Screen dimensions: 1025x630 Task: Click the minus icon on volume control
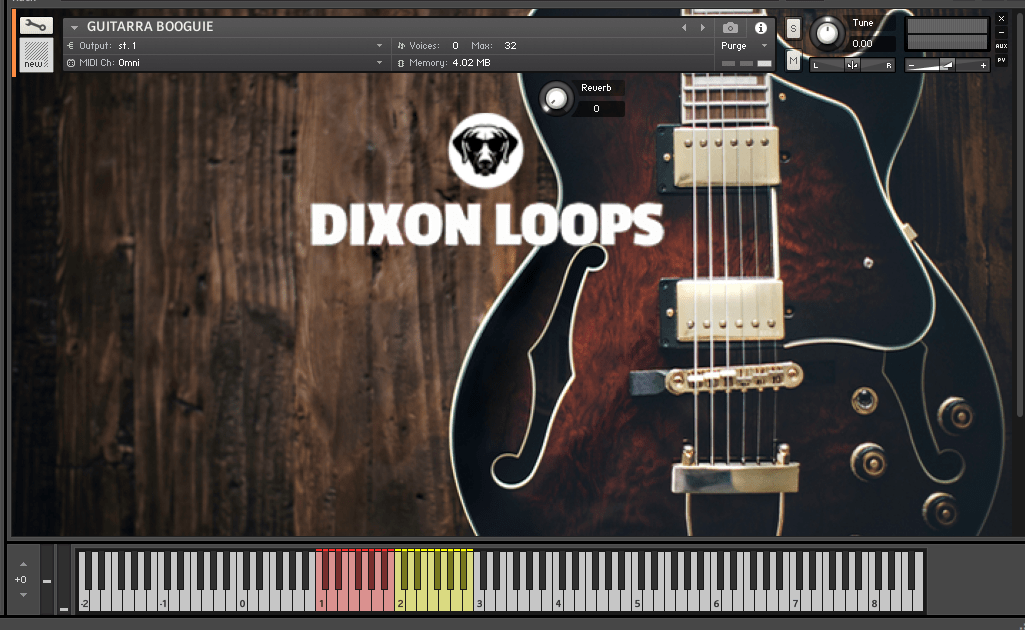coord(912,65)
